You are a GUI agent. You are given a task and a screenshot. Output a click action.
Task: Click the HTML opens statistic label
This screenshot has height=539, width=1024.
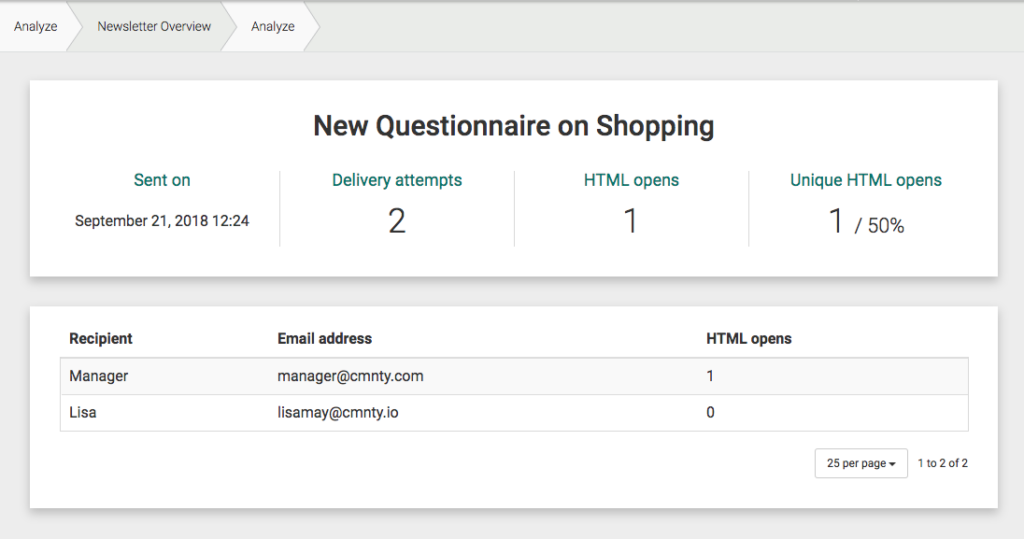click(x=631, y=180)
